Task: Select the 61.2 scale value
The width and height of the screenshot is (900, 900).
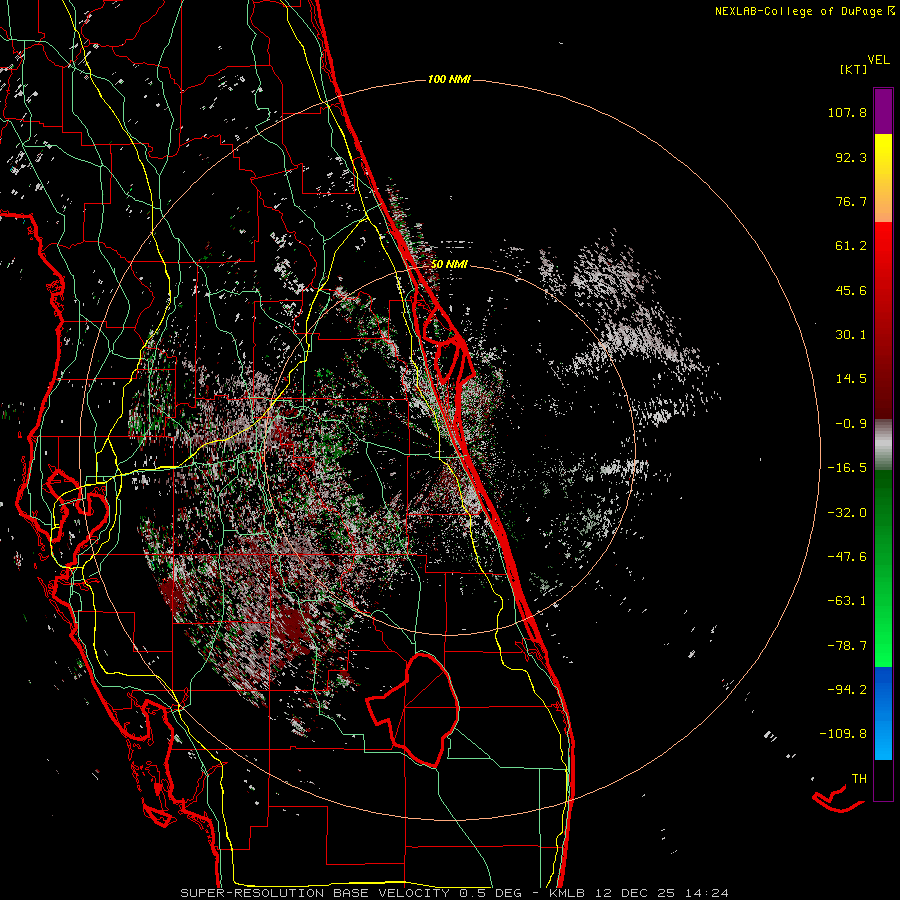Action: (x=851, y=246)
